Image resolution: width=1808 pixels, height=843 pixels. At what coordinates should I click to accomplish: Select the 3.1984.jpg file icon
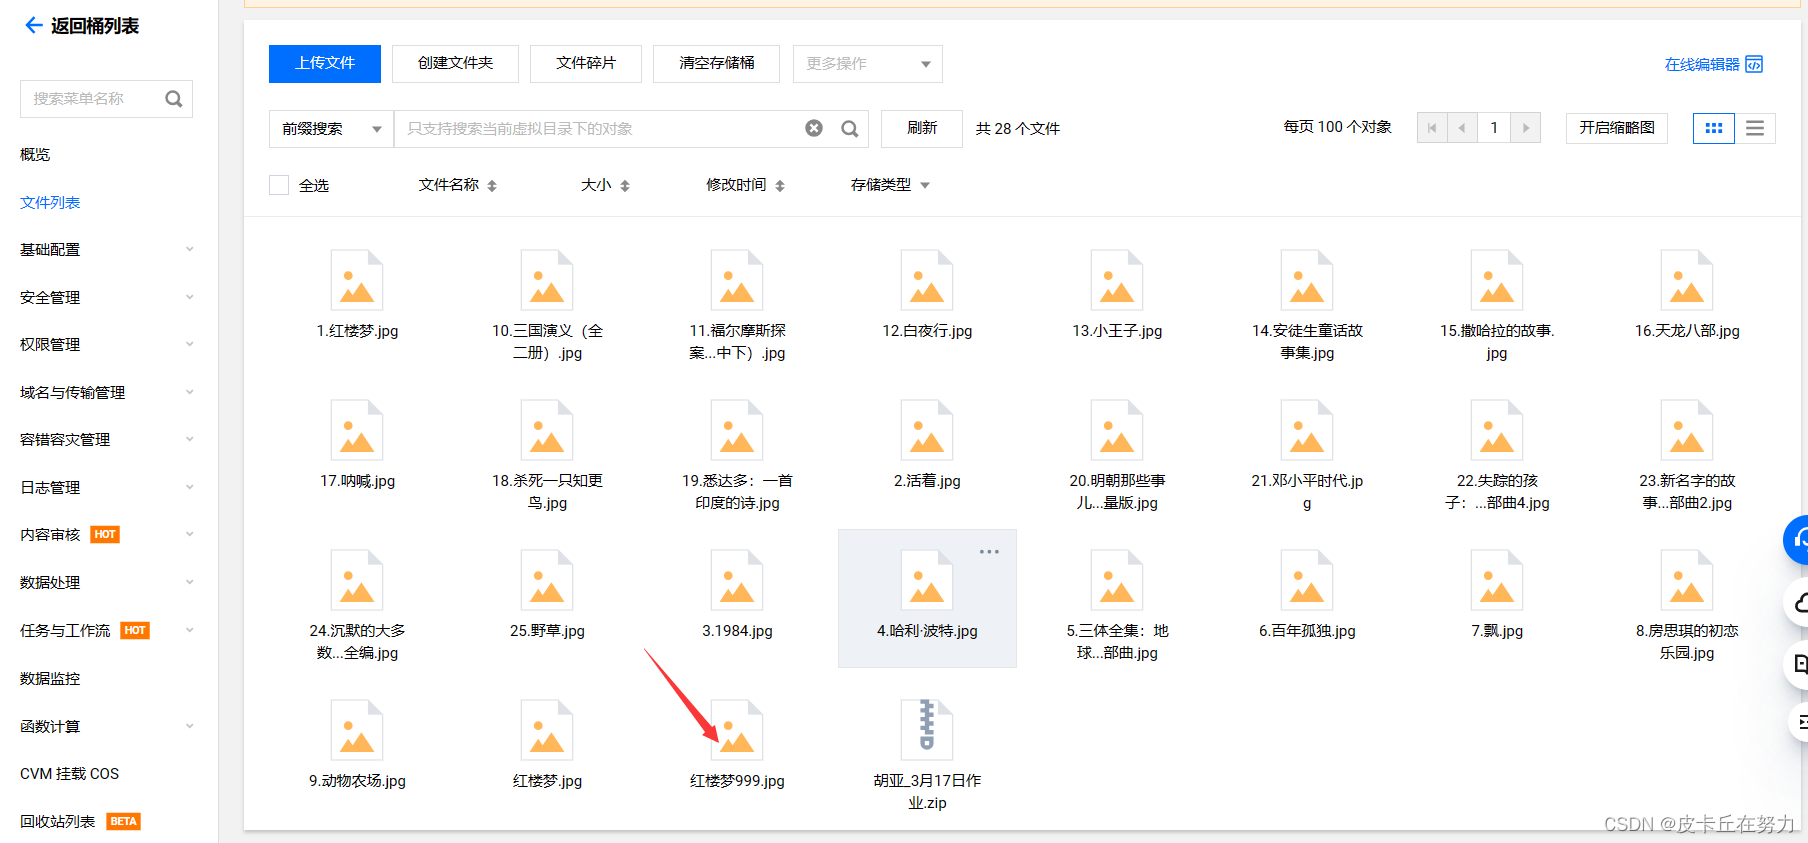coord(737,580)
